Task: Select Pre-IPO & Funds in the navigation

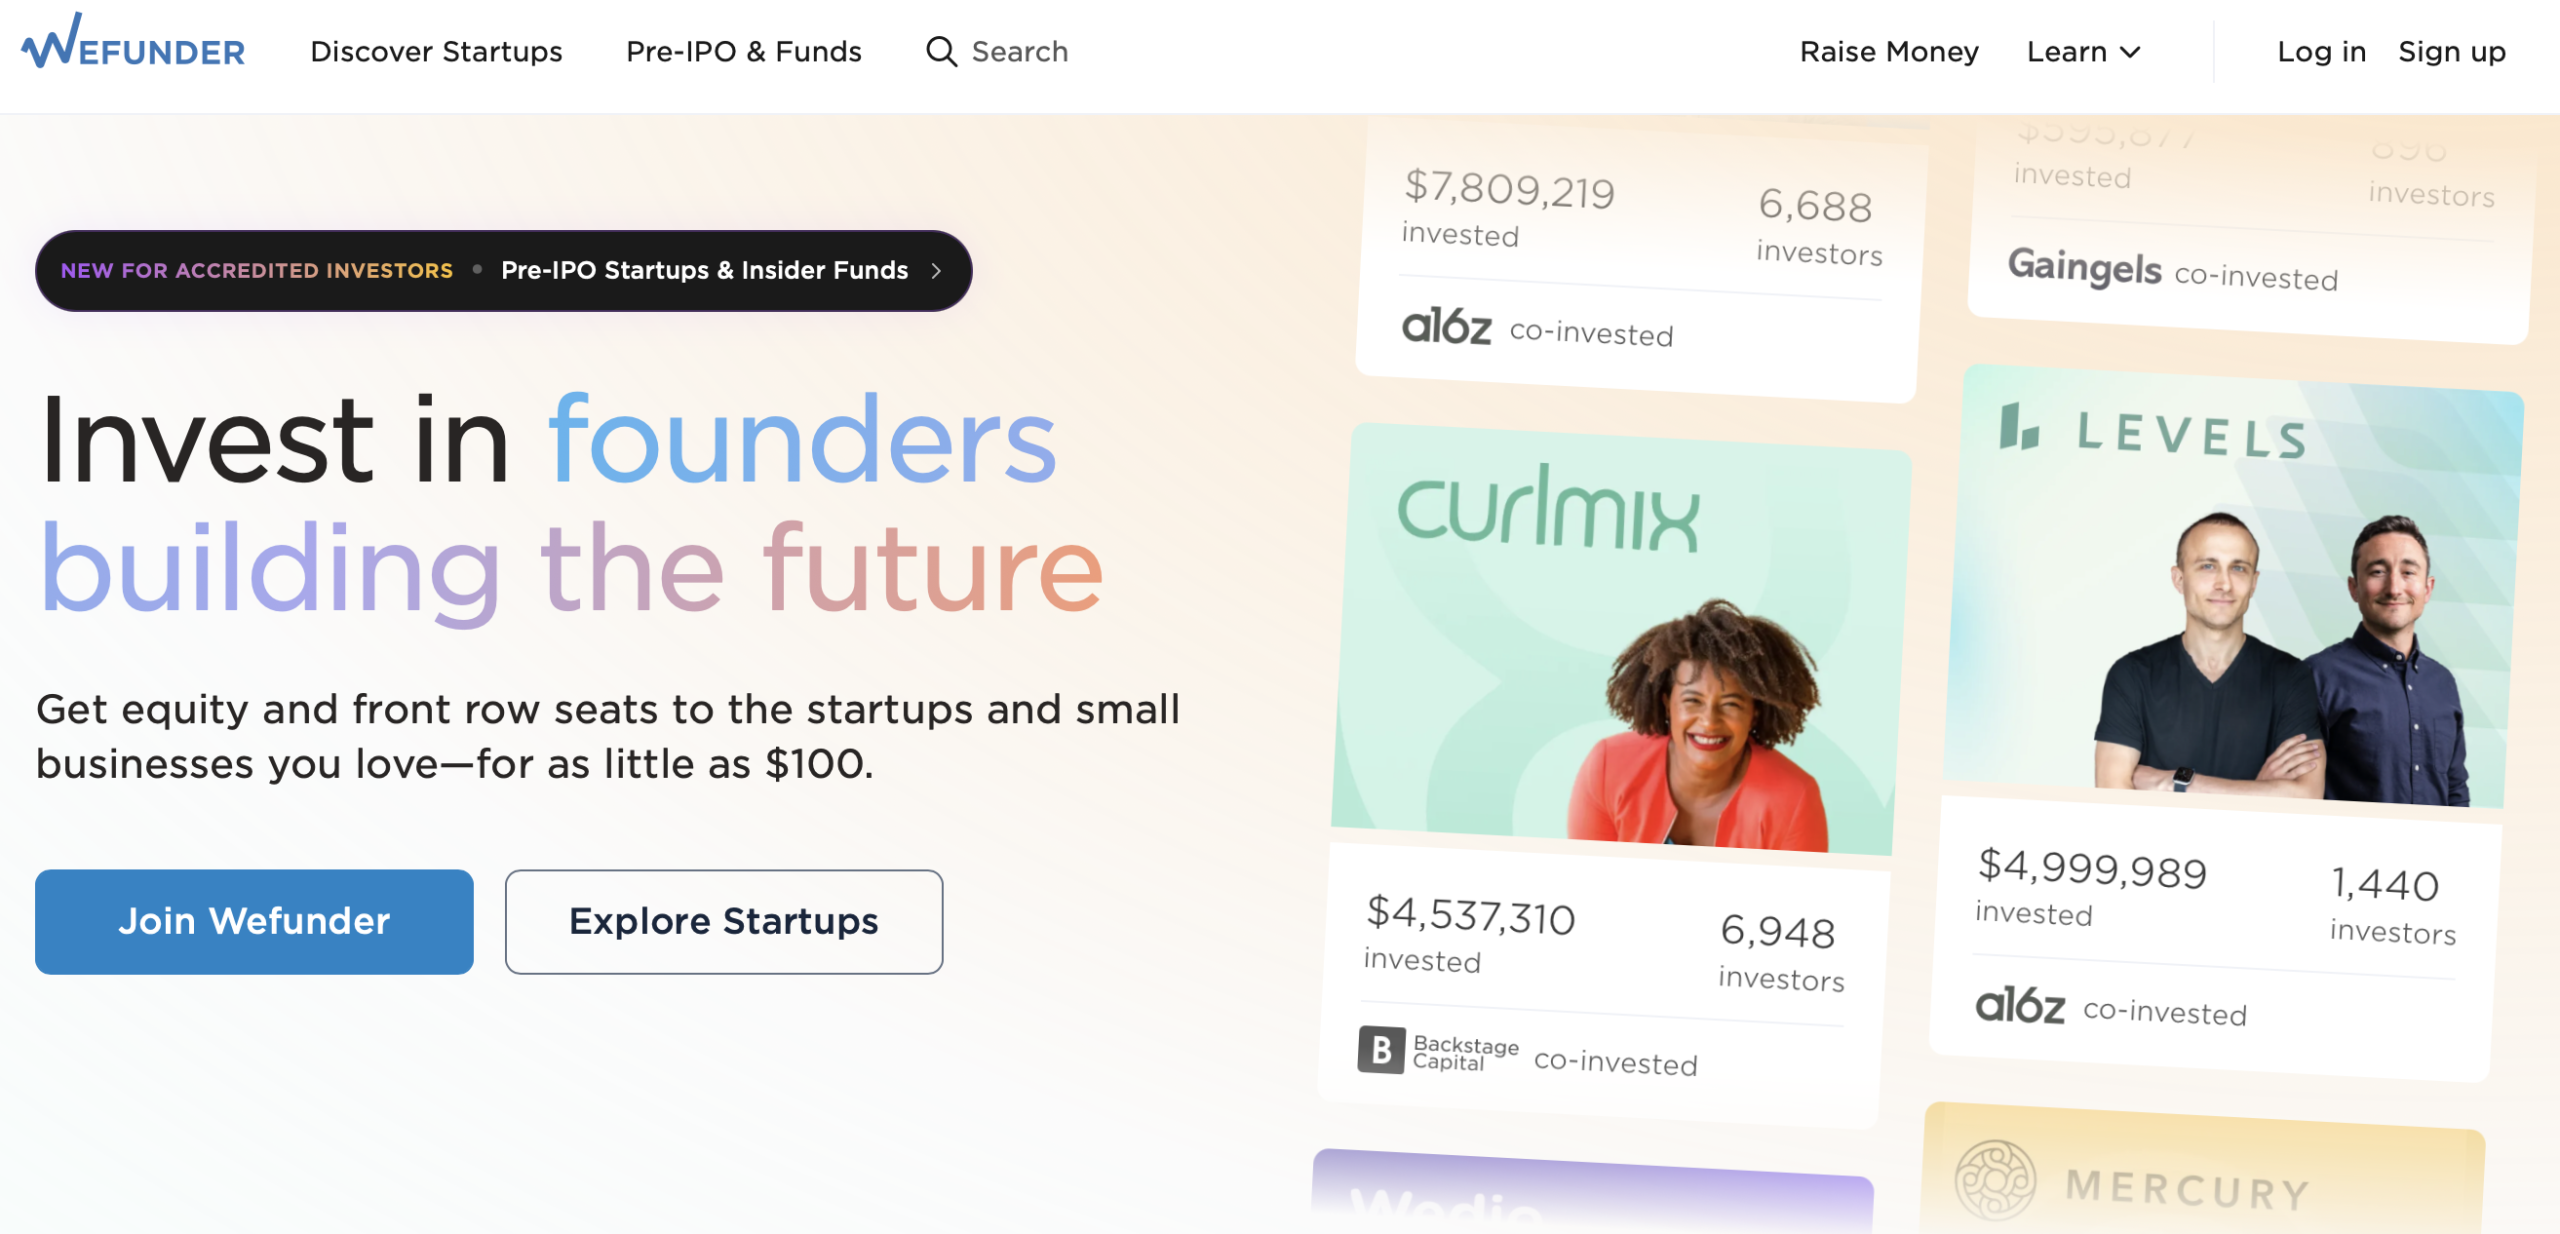Action: (x=744, y=51)
